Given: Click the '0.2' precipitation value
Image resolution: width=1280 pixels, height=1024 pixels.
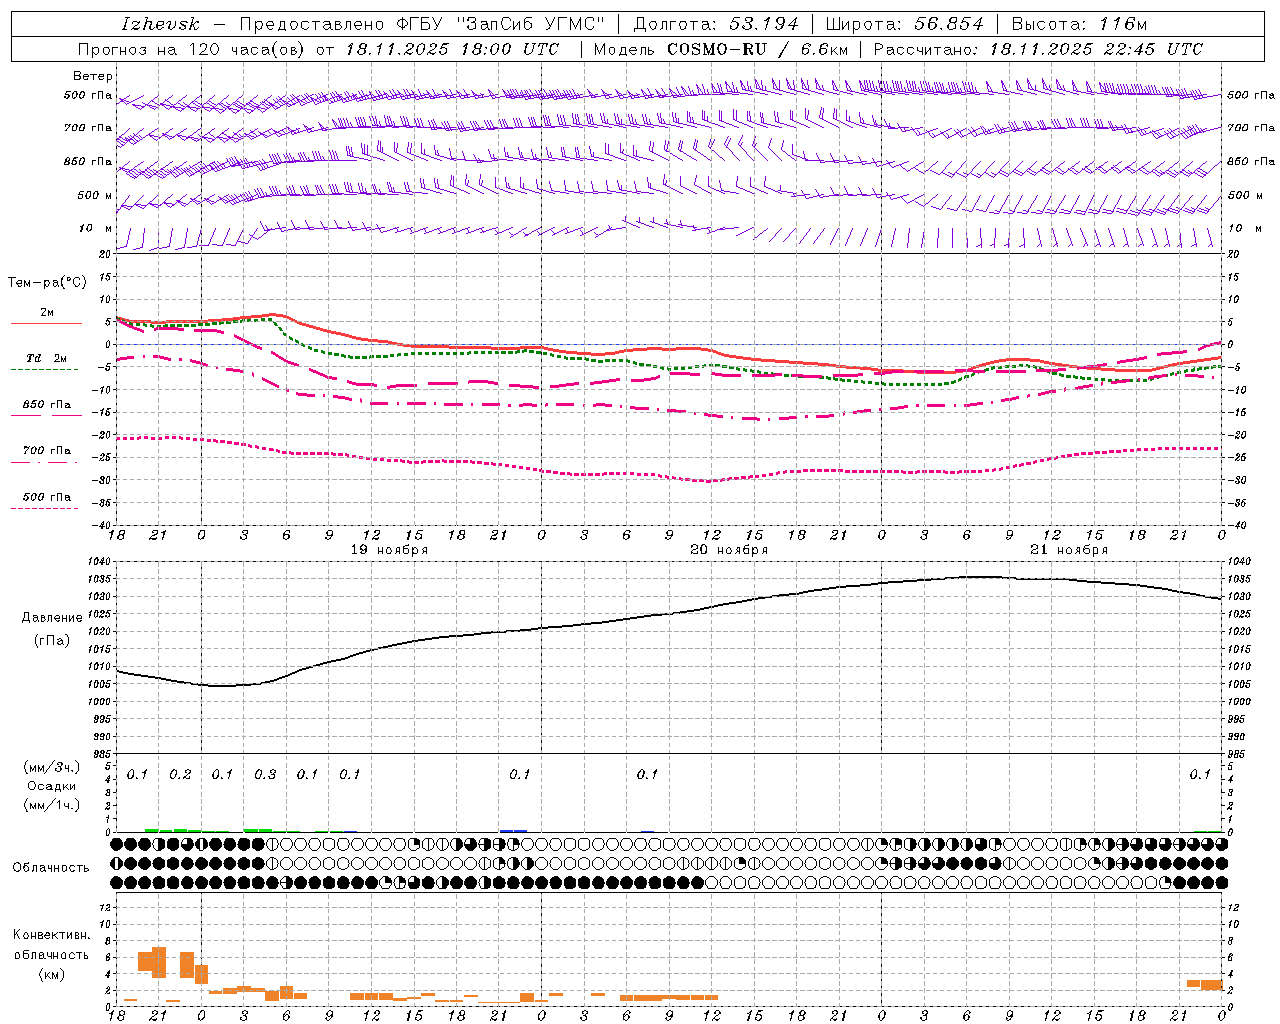Looking at the screenshot, I should click(180, 775).
